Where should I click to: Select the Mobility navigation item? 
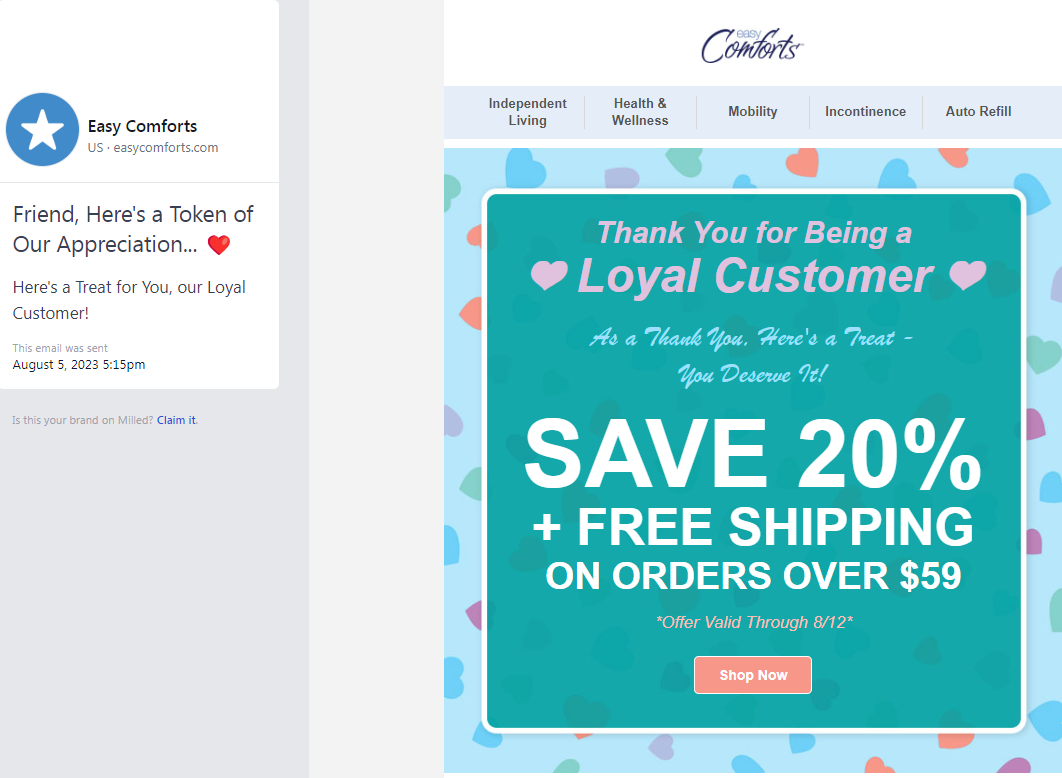pos(752,112)
